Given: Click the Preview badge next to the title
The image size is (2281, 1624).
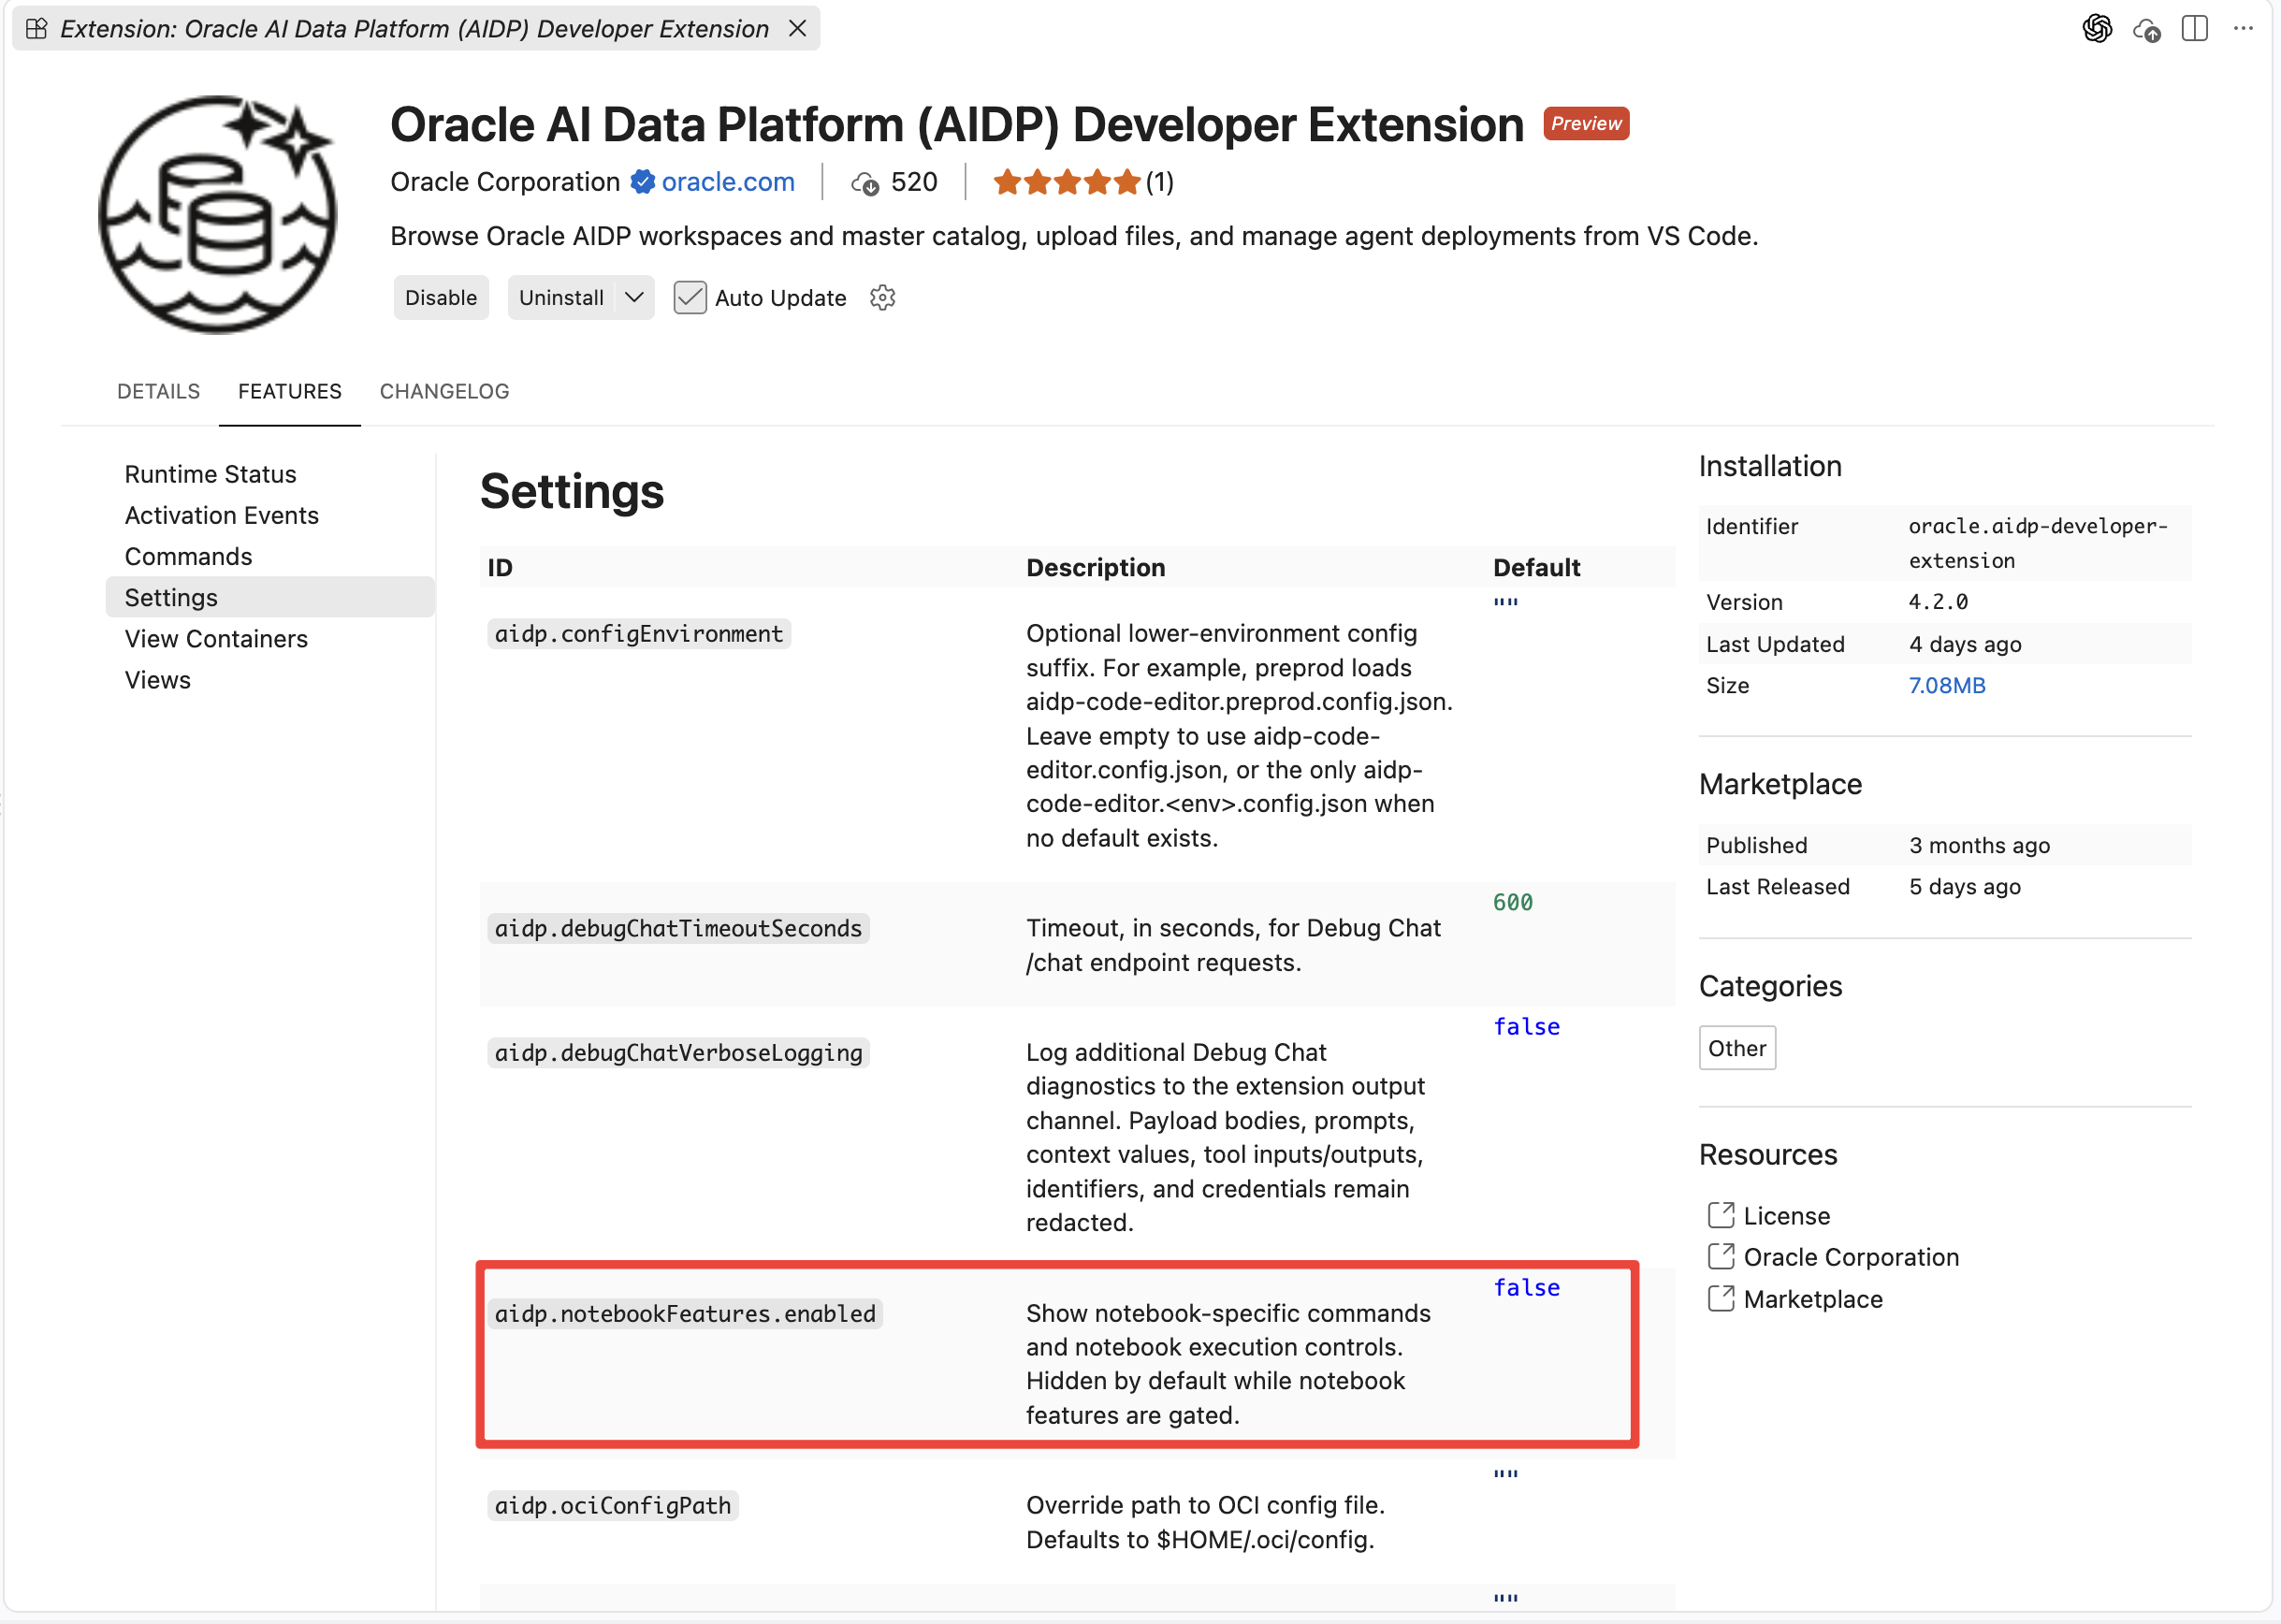Looking at the screenshot, I should (1586, 123).
